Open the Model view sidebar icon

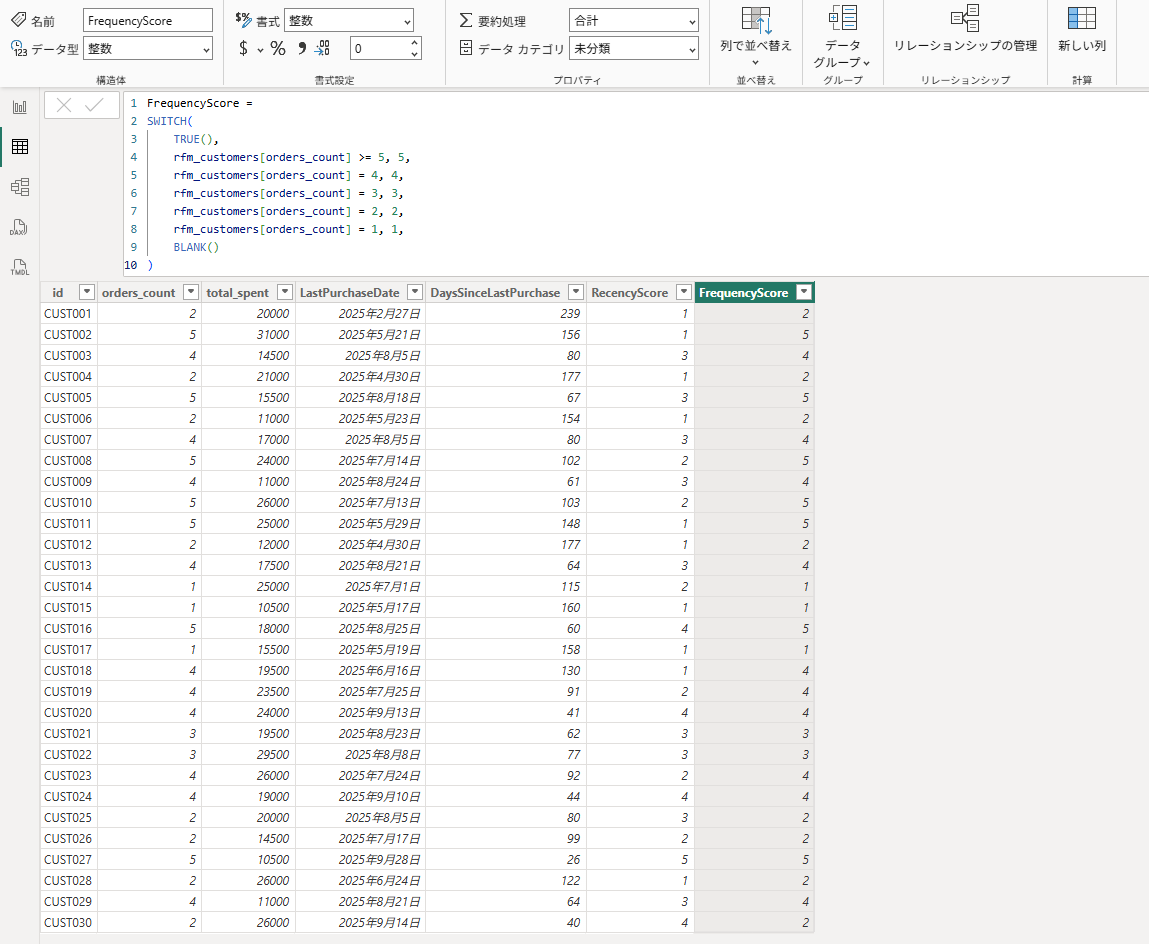pyautogui.click(x=19, y=187)
